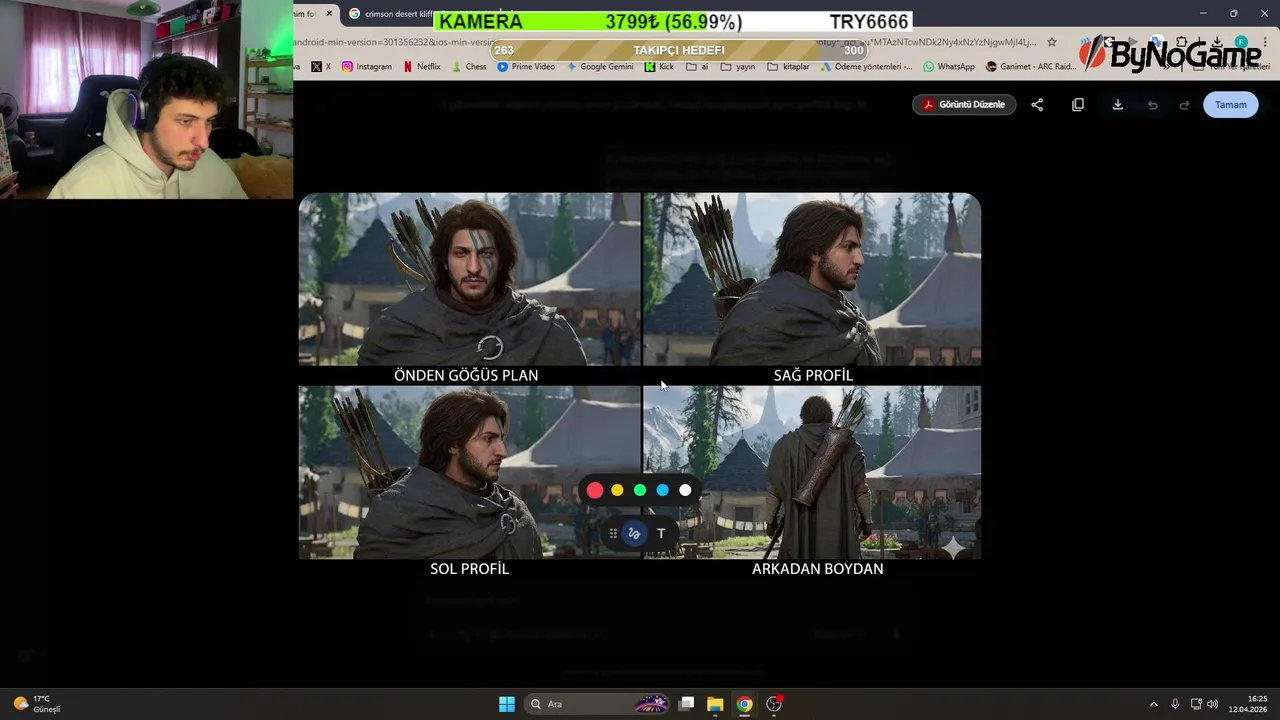This screenshot has height=720, width=1280.
Task: Click the microphone icon in the system tray
Action: tap(1175, 704)
